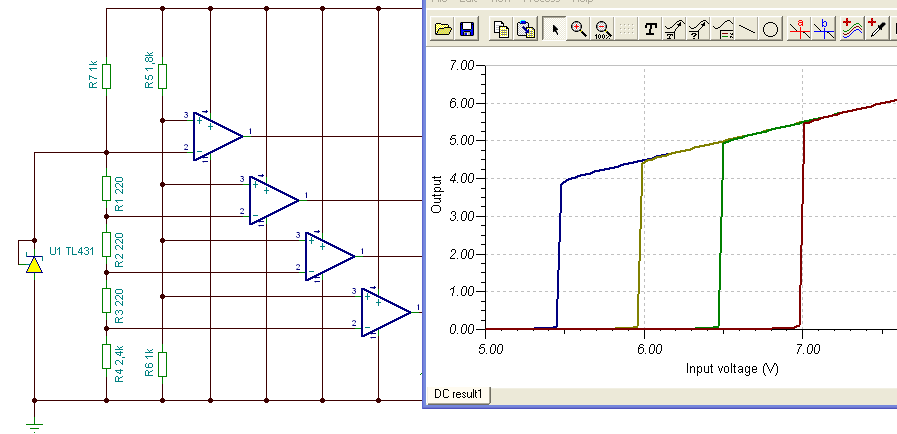The height and width of the screenshot is (434, 897).
Task: Reset zoom with the 100% magnifier
Action: click(602, 29)
